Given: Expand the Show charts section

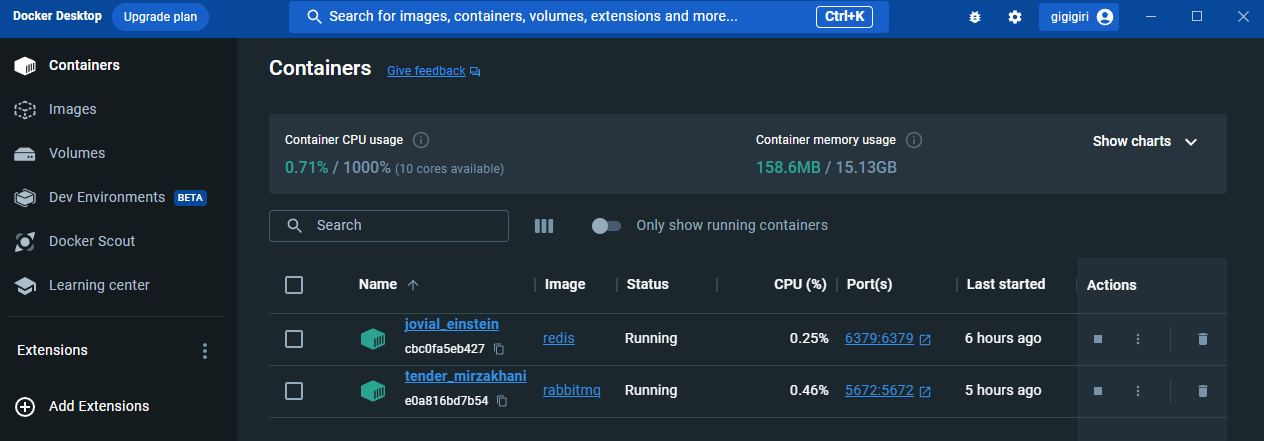Looking at the screenshot, I should (1145, 141).
